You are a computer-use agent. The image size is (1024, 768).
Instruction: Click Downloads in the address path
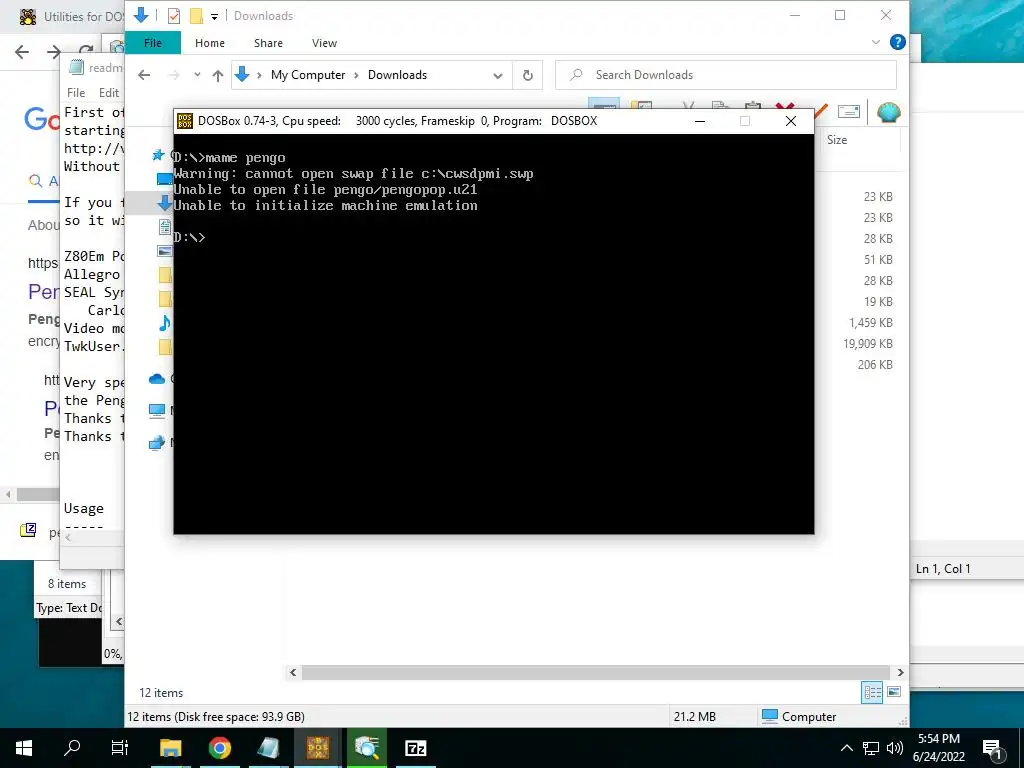(x=397, y=75)
